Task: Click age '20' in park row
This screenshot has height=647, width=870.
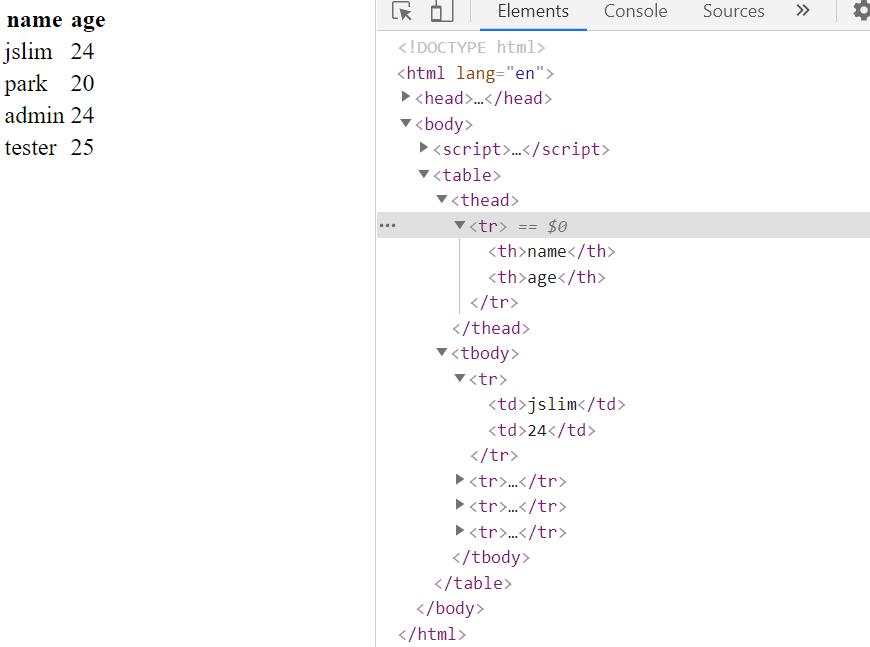Action: (82, 83)
